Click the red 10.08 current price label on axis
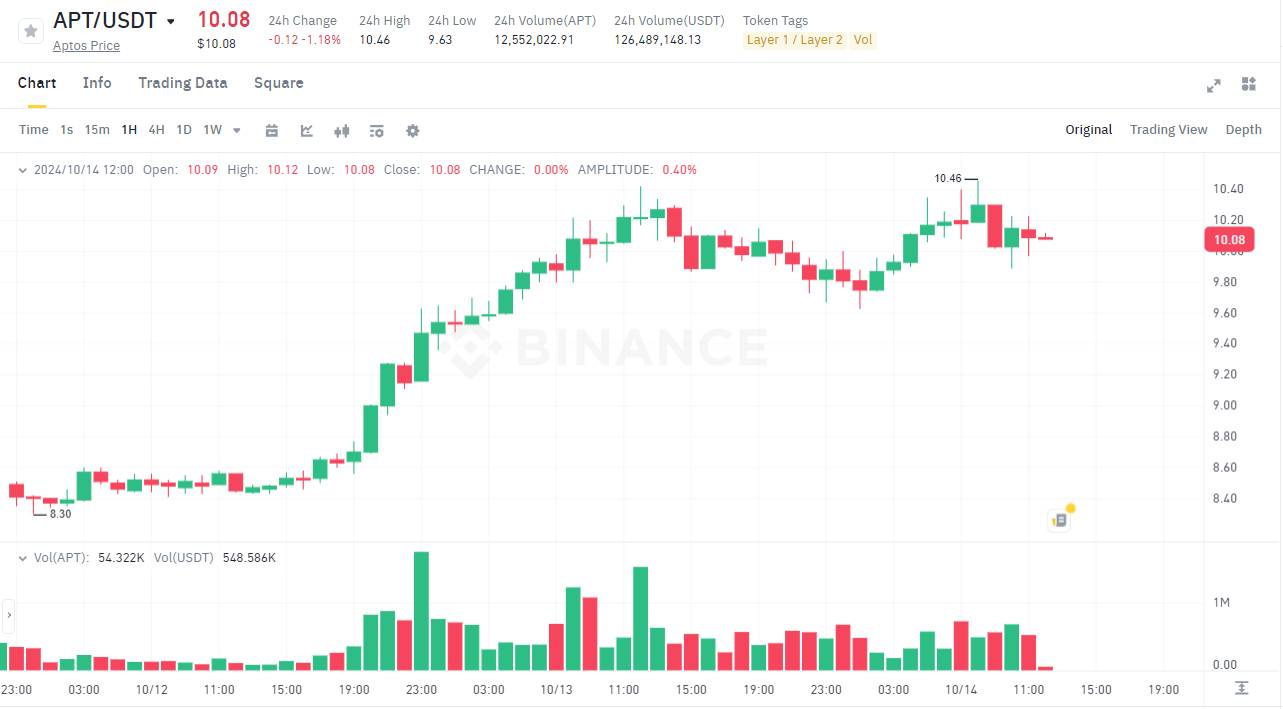This screenshot has width=1283, height=709. tap(1229, 240)
